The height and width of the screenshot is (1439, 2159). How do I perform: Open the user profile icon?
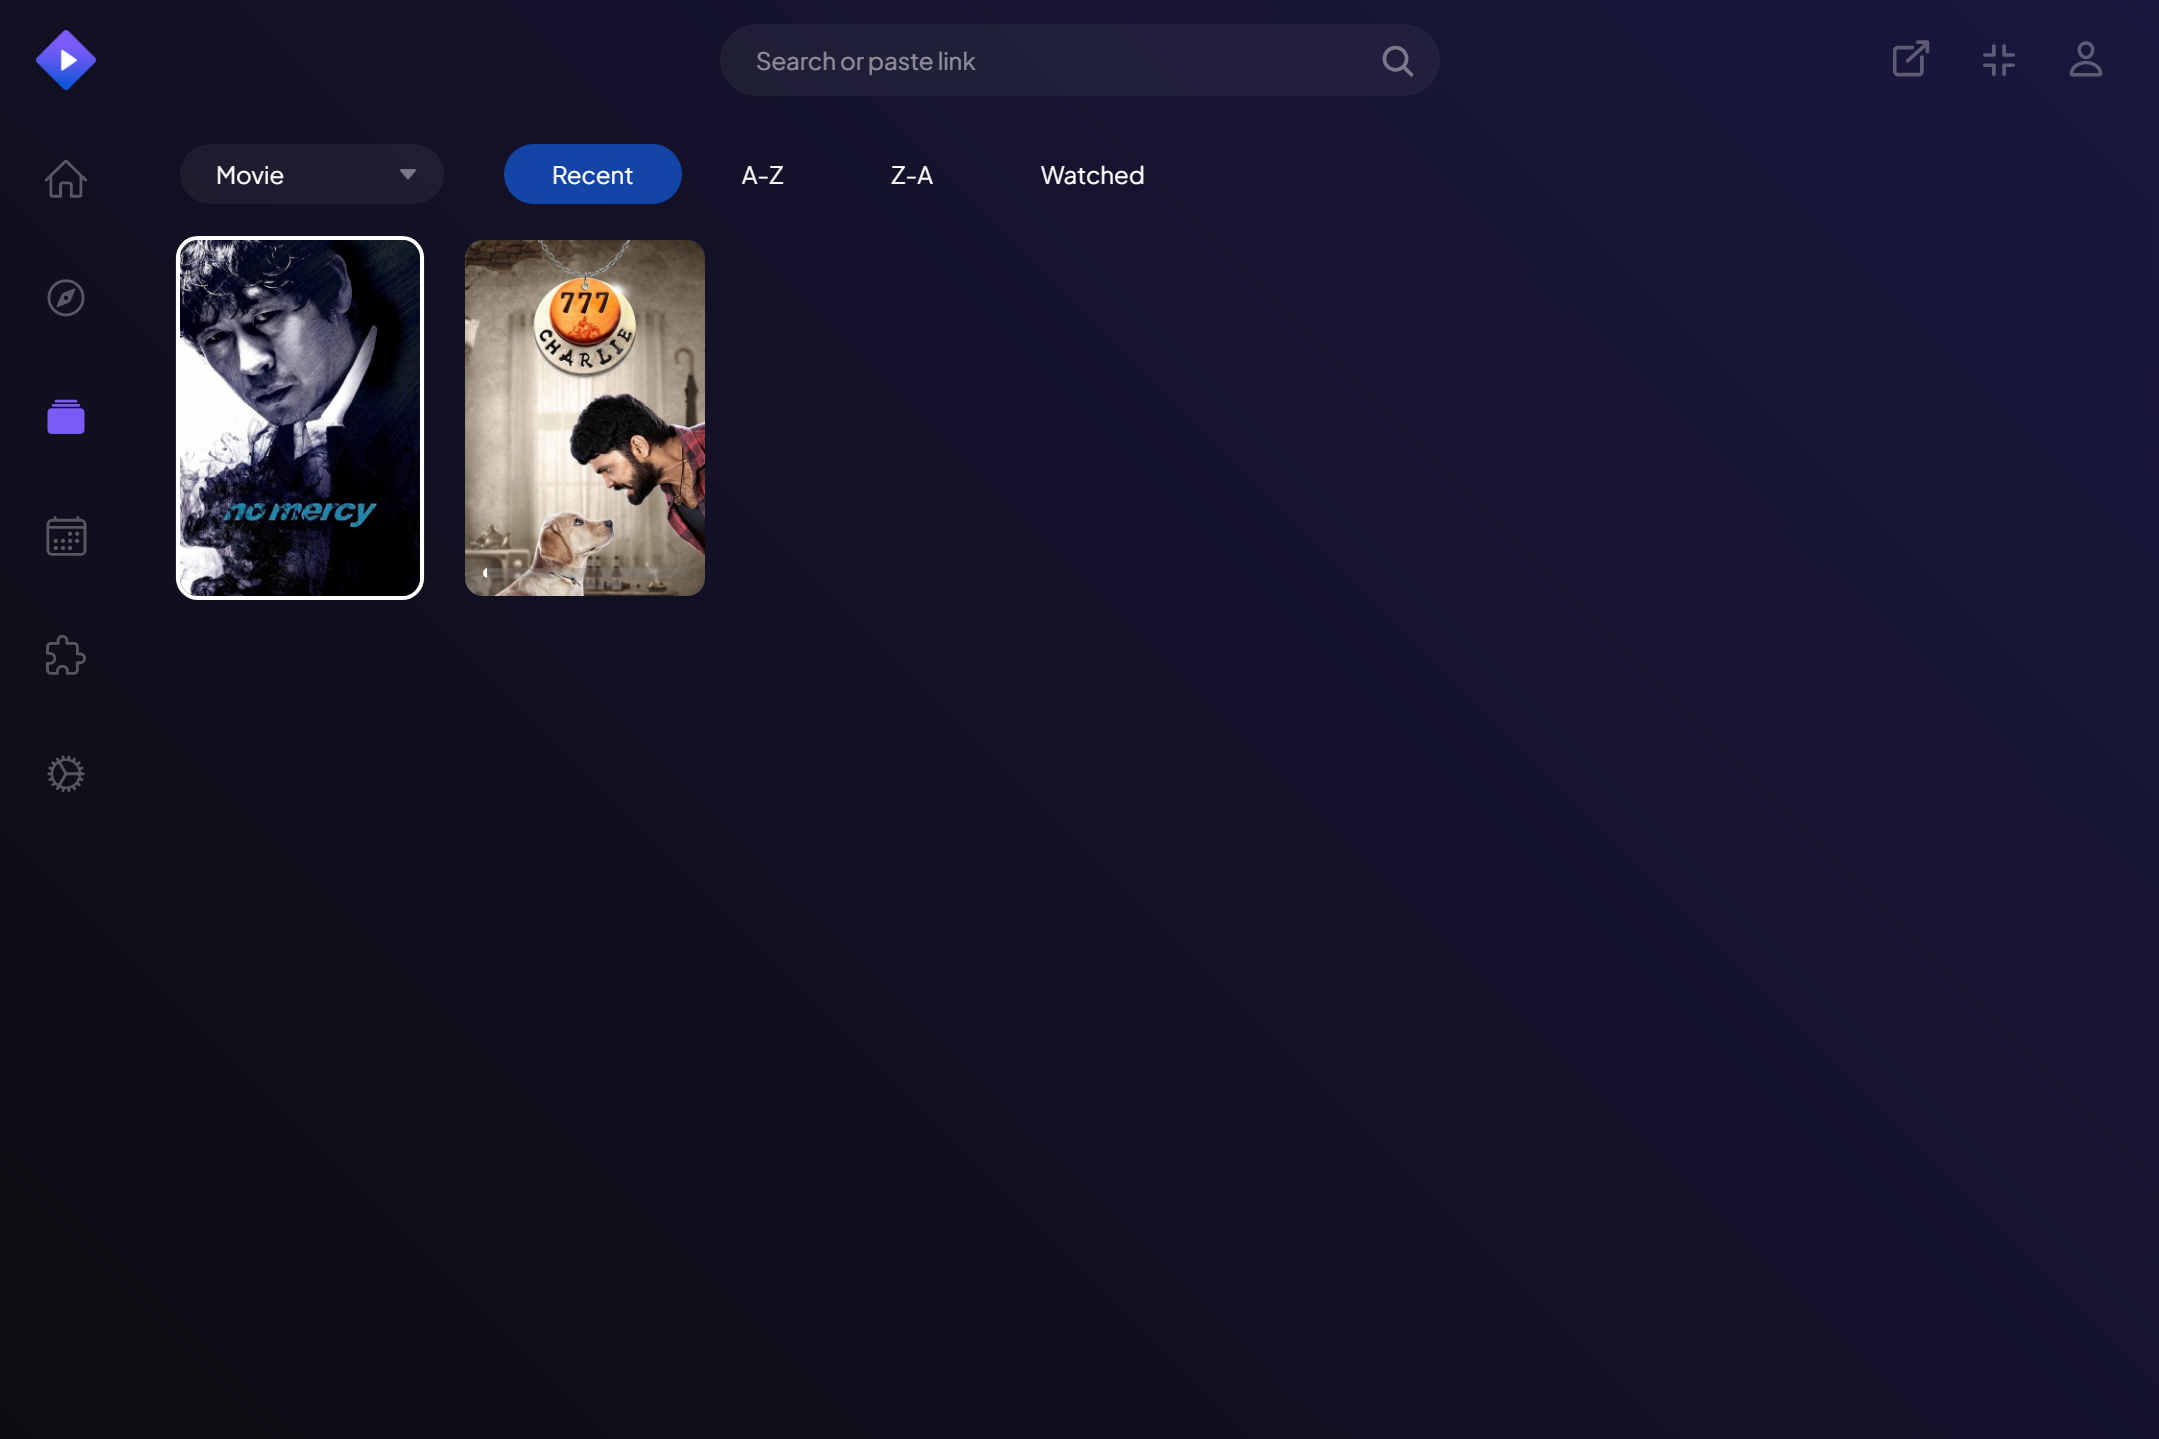point(2085,59)
